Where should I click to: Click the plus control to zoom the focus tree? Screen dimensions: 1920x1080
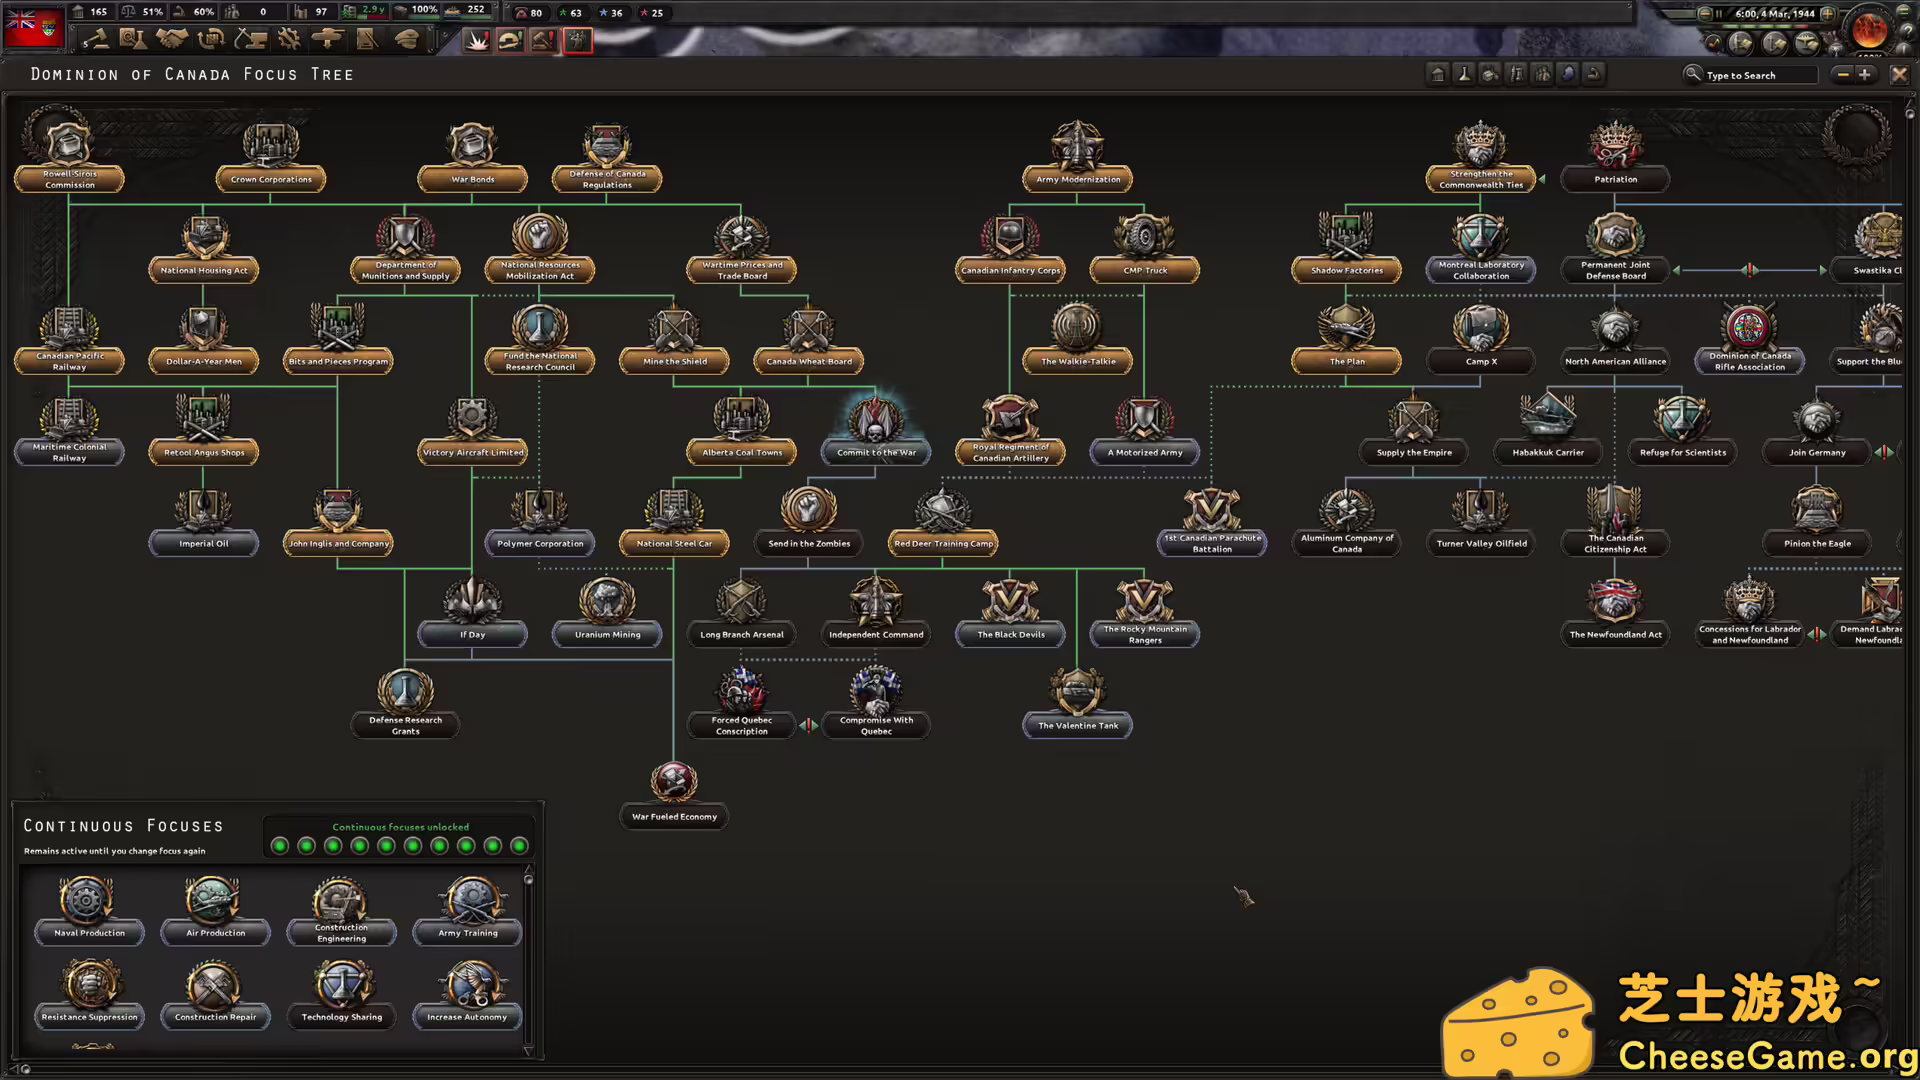tap(1866, 74)
